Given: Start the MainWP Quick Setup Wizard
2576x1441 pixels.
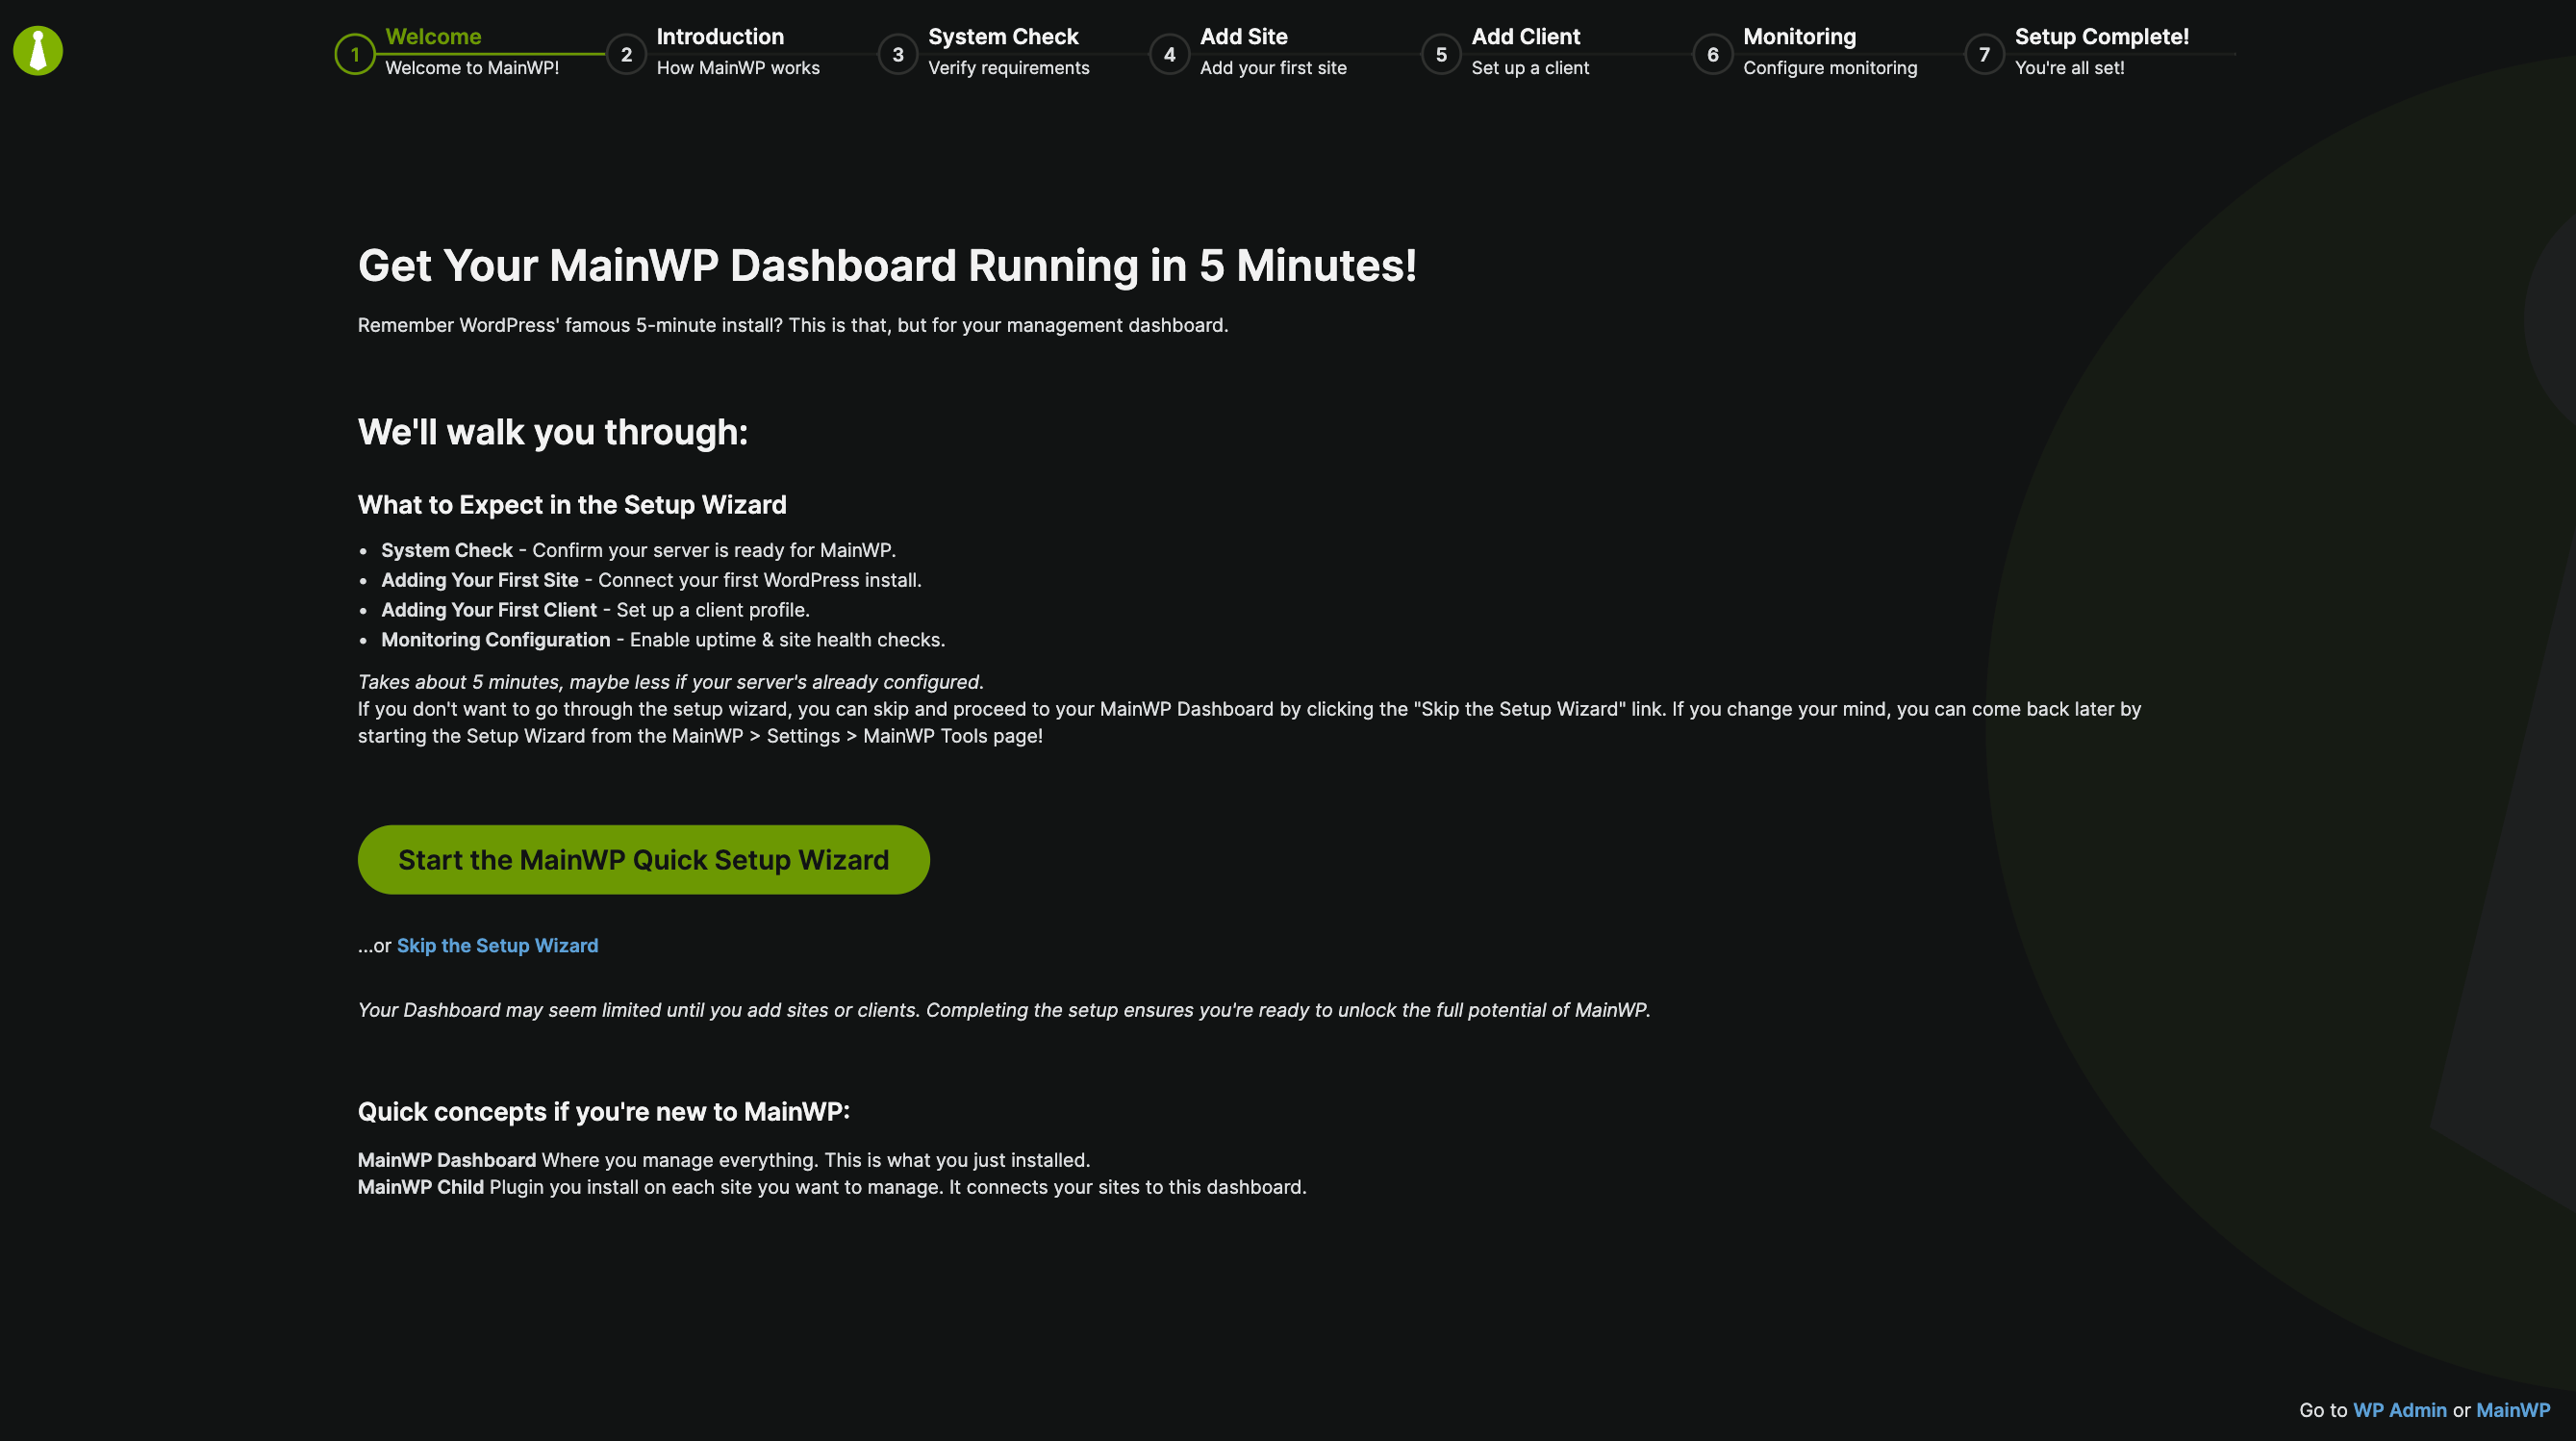Looking at the screenshot, I should 643,860.
